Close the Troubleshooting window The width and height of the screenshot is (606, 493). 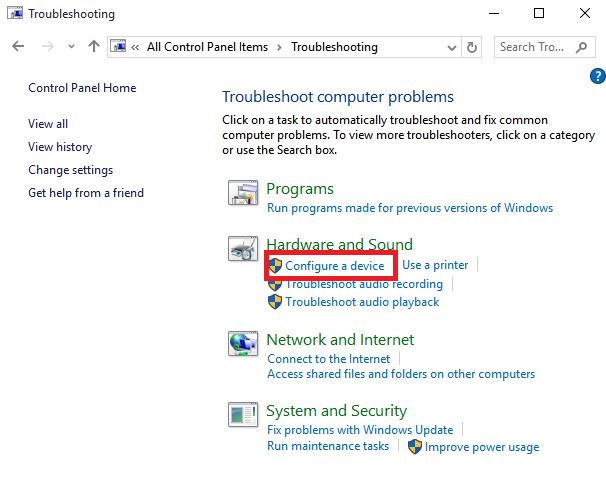tap(585, 13)
